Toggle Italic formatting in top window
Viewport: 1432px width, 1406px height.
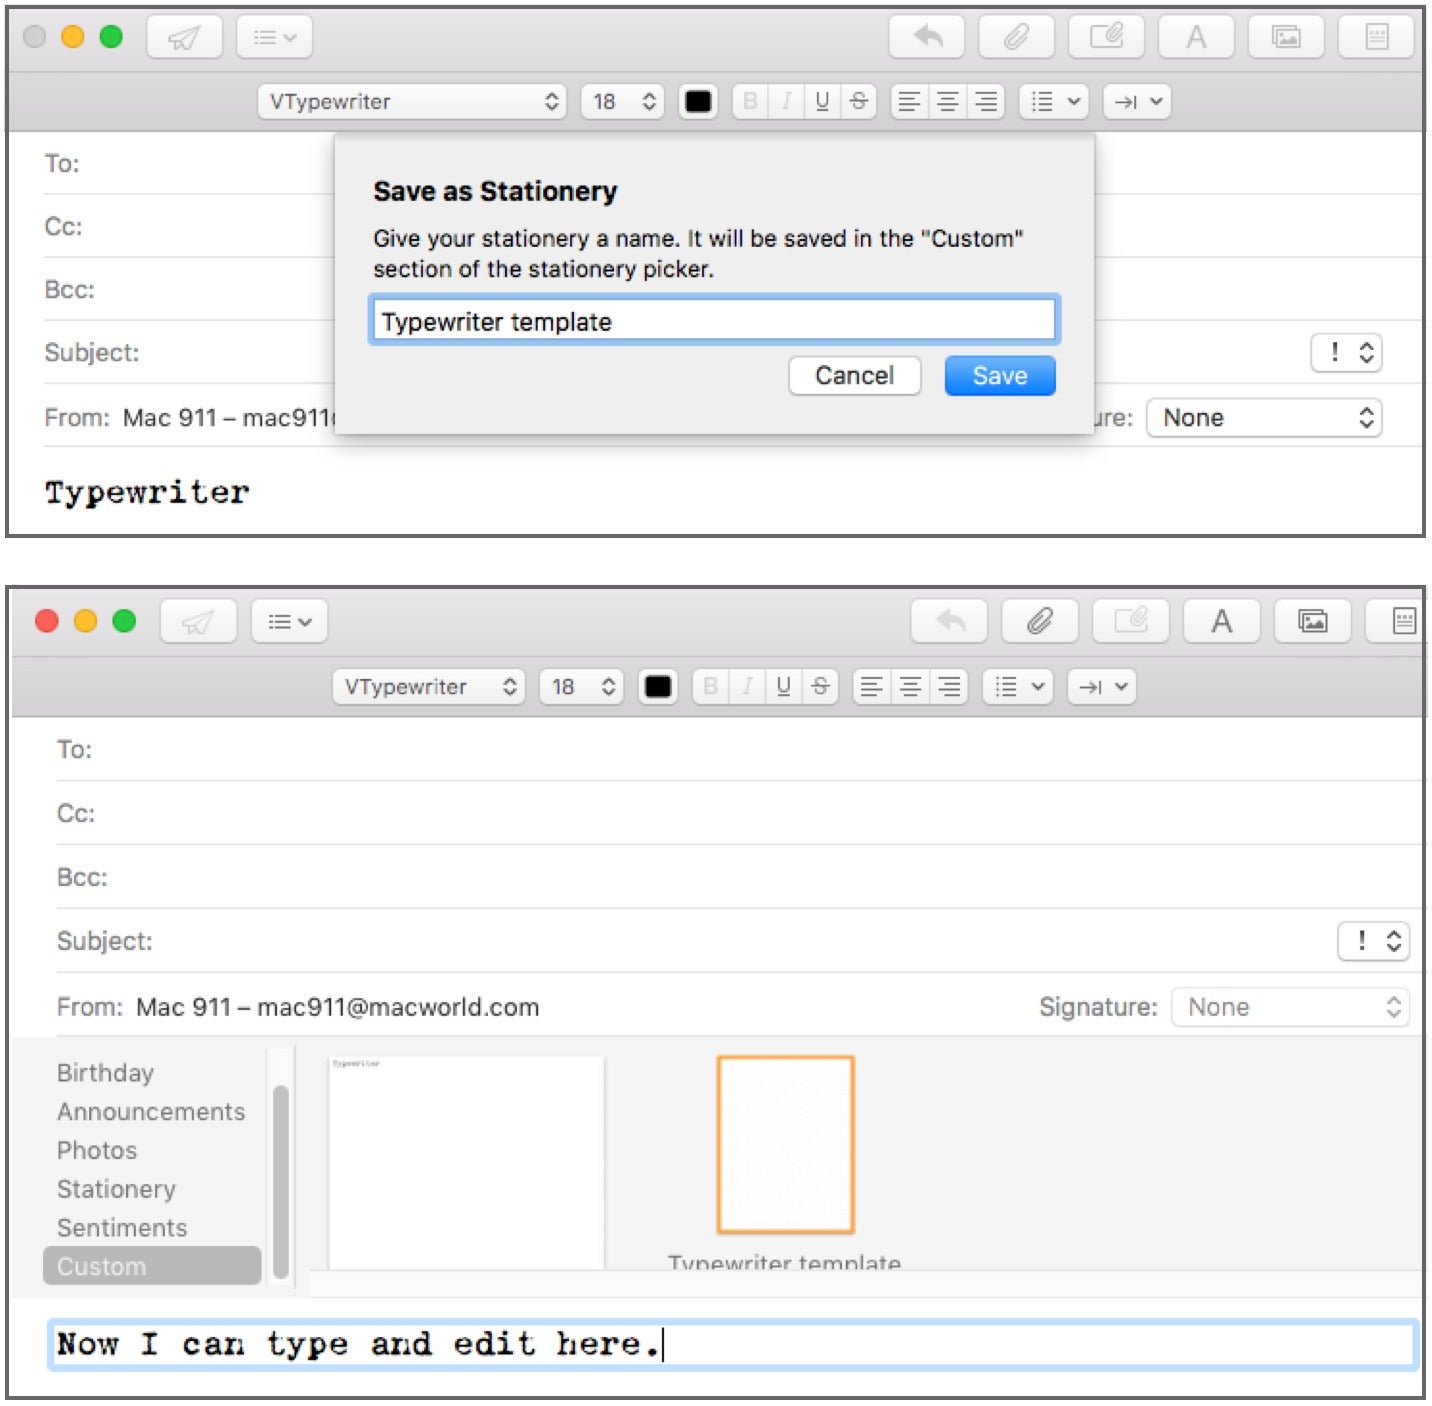tap(787, 101)
